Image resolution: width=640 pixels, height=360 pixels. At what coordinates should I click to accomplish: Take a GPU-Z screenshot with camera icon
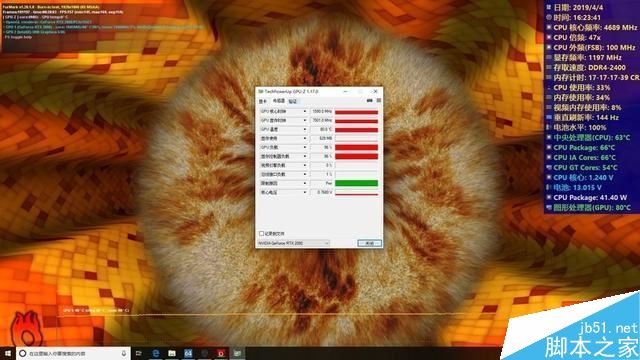tap(369, 100)
